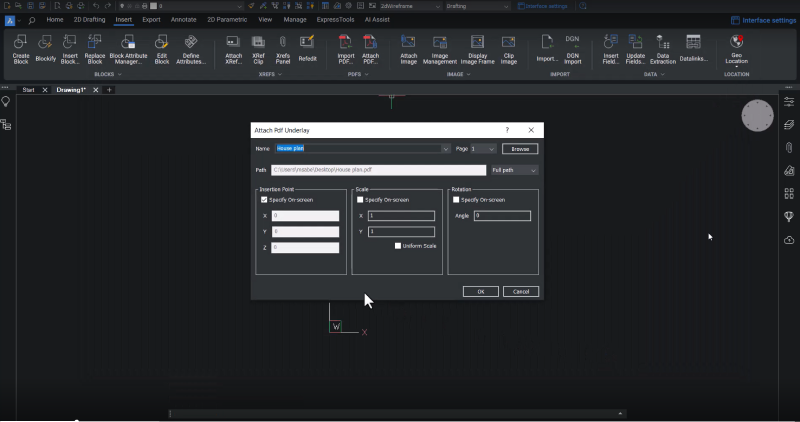800x422 pixels.
Task: Open the tips lightbulb side panel
Action: (6, 102)
